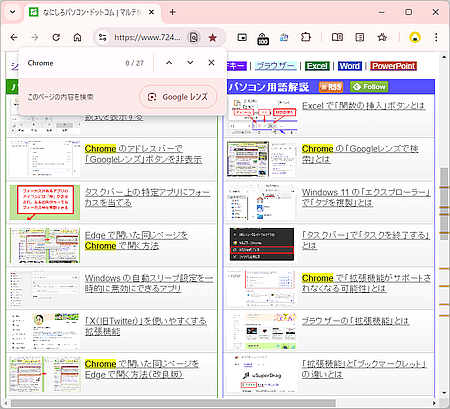
Task: Open the Word category link
Action: pyautogui.click(x=350, y=66)
